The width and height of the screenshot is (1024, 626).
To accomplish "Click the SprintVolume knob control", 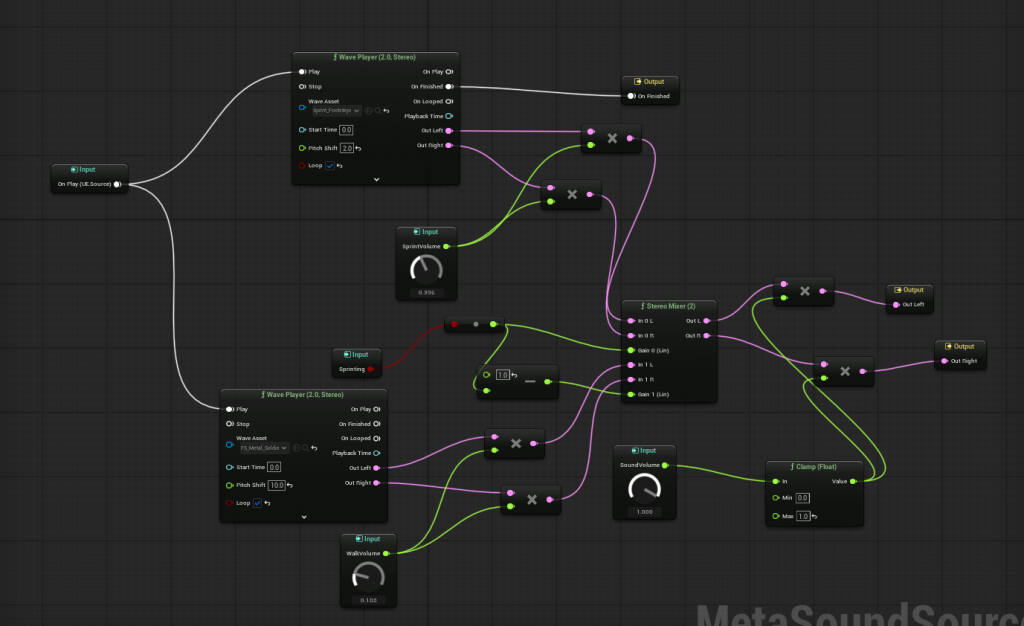I will tap(427, 268).
